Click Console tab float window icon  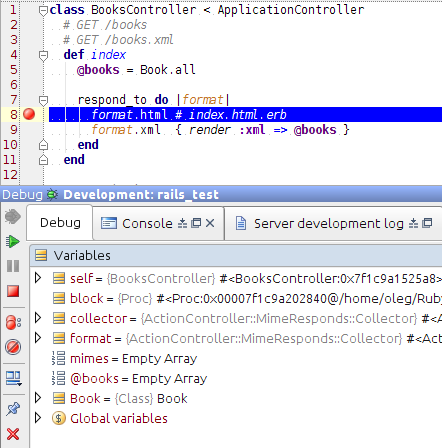(196, 223)
